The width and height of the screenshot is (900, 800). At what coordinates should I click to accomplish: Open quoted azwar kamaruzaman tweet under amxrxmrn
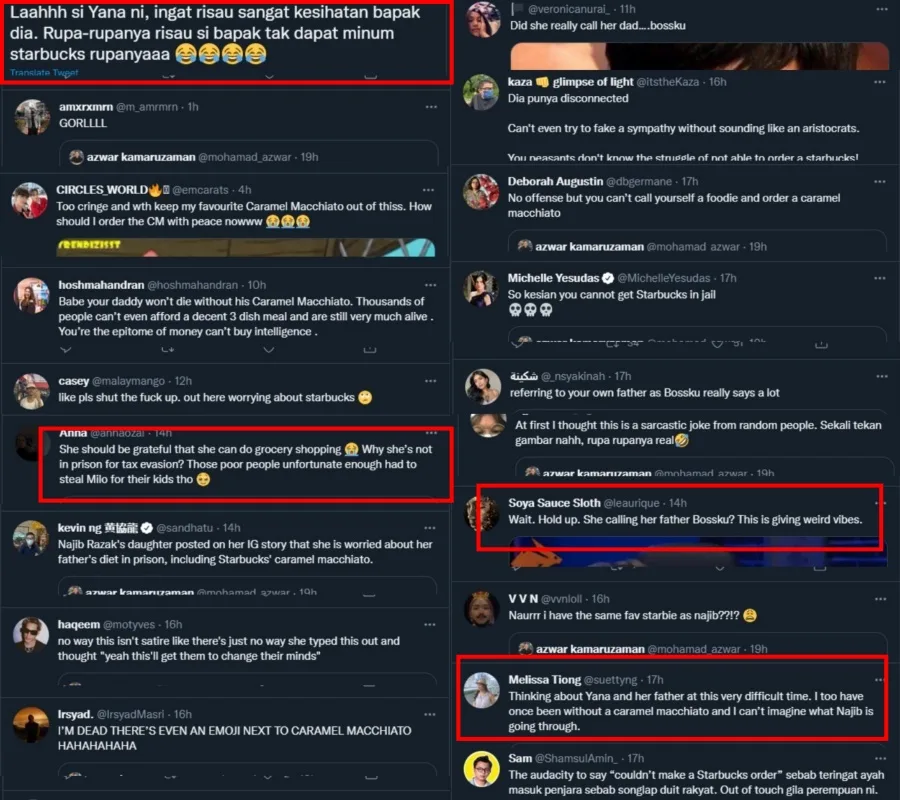click(x=249, y=156)
